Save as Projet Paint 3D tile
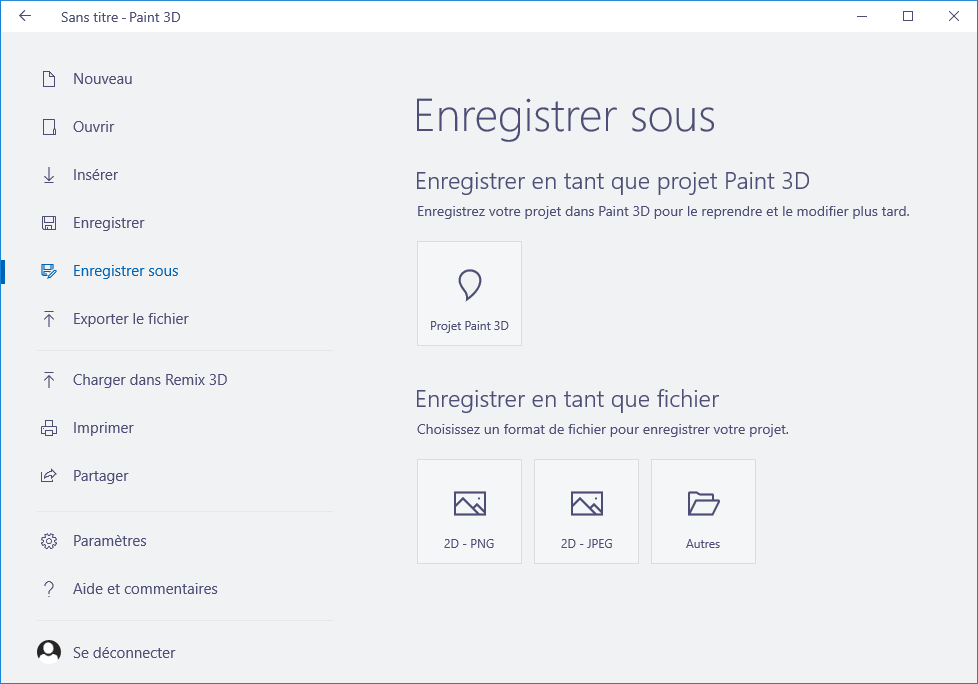978x684 pixels. point(469,294)
